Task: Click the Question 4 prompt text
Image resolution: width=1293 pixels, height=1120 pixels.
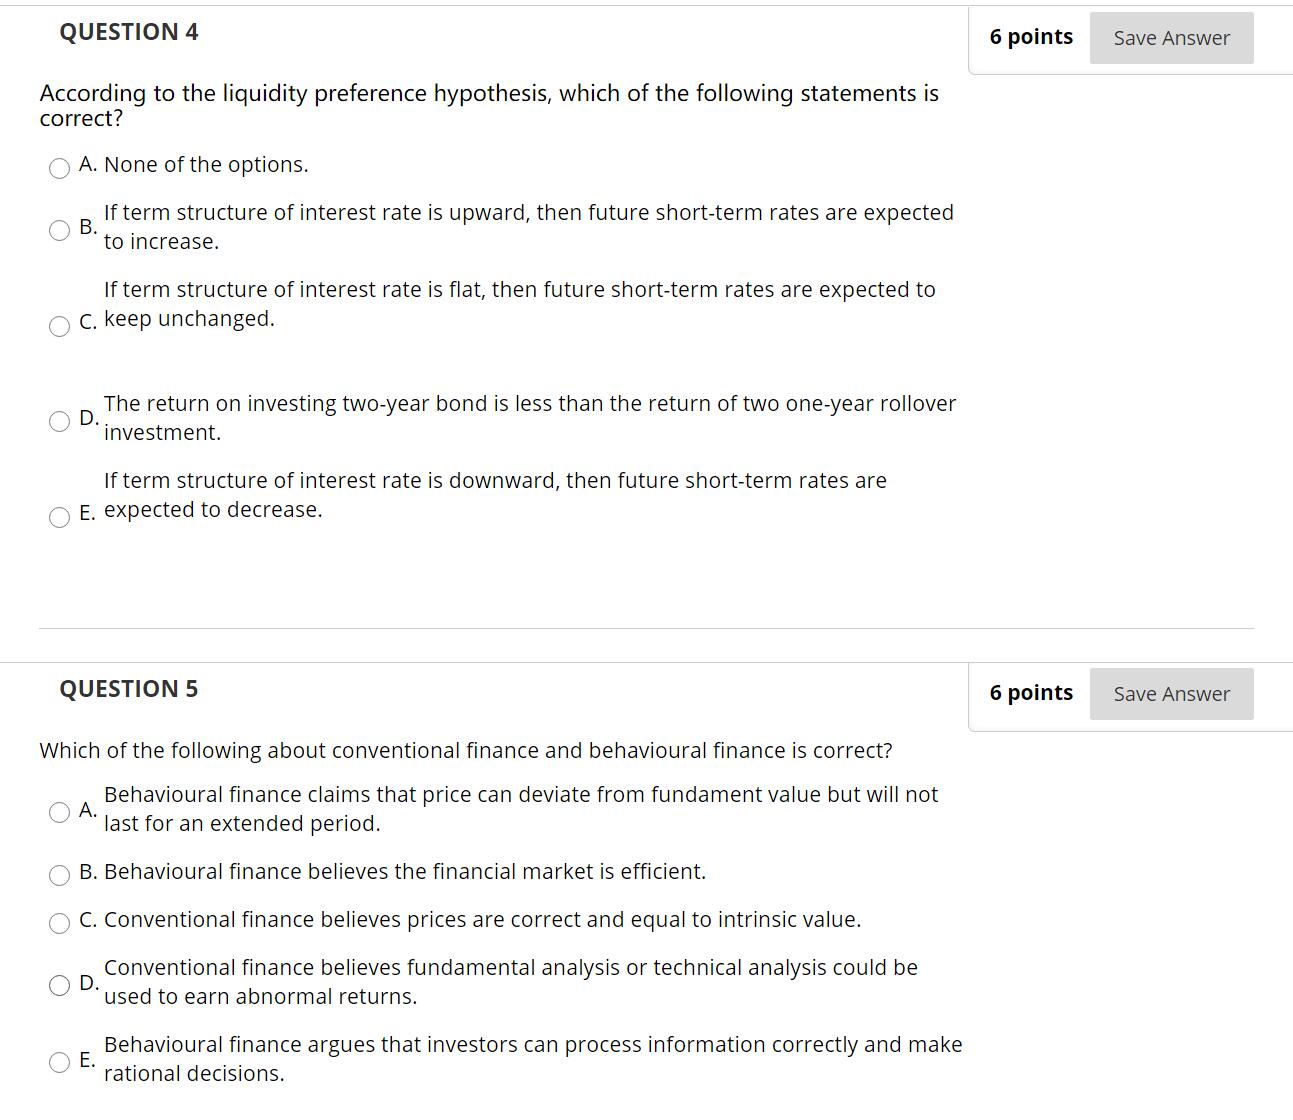Action: tap(488, 104)
